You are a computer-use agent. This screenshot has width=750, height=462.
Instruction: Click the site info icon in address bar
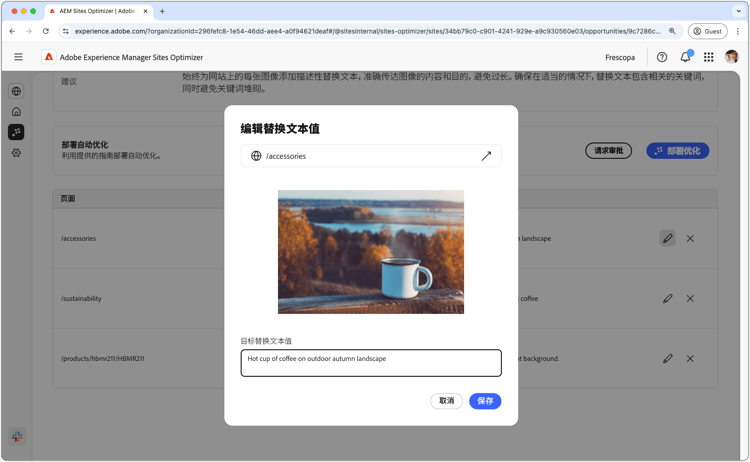point(66,31)
